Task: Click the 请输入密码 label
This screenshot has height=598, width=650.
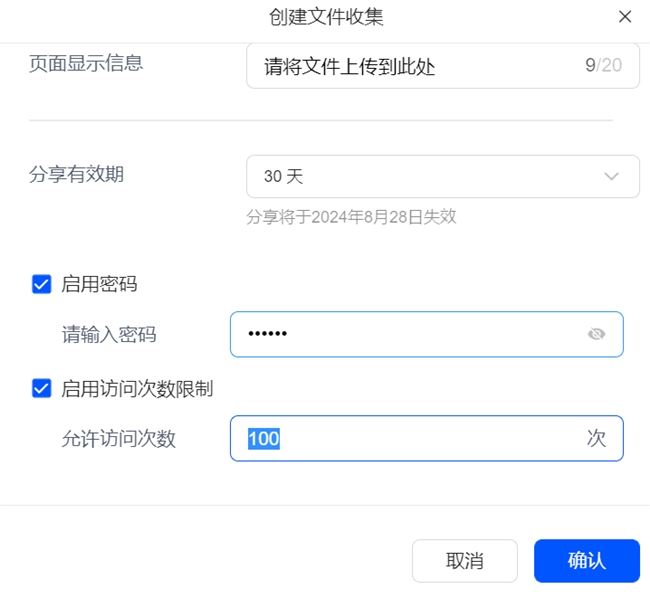Action: [x=109, y=335]
